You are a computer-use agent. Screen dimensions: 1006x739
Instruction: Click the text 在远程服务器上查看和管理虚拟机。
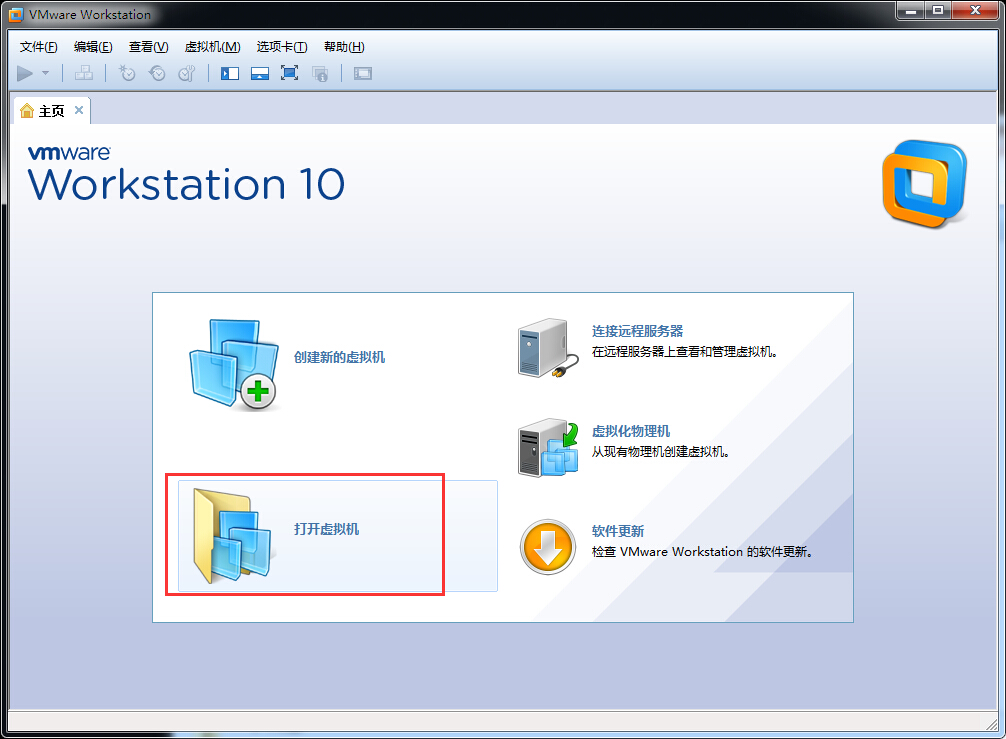pyautogui.click(x=685, y=352)
